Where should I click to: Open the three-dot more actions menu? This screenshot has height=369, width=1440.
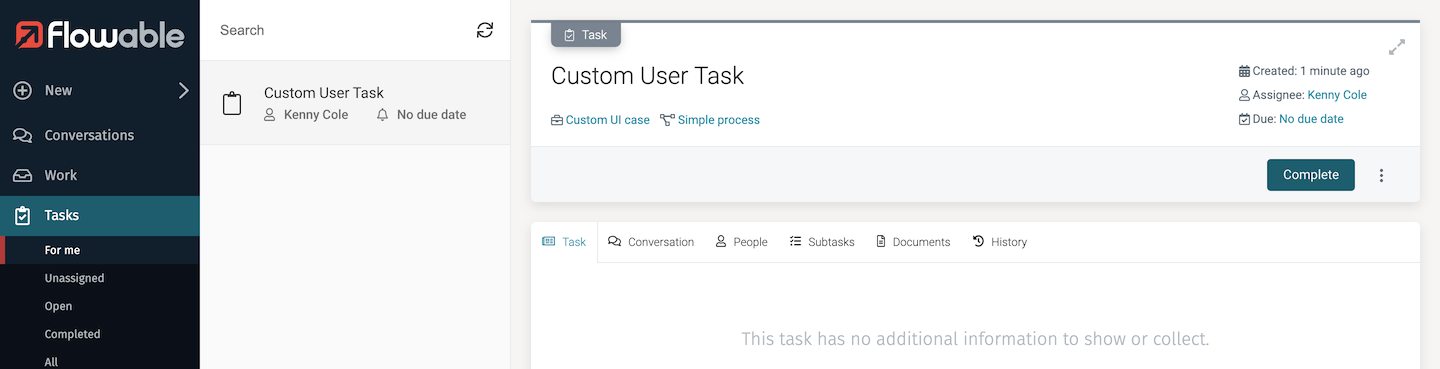(1381, 175)
